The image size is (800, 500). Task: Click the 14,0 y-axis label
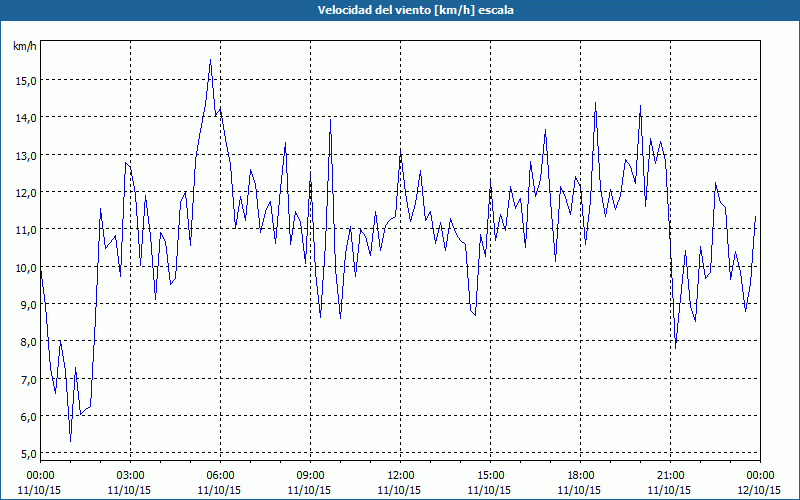27,117
